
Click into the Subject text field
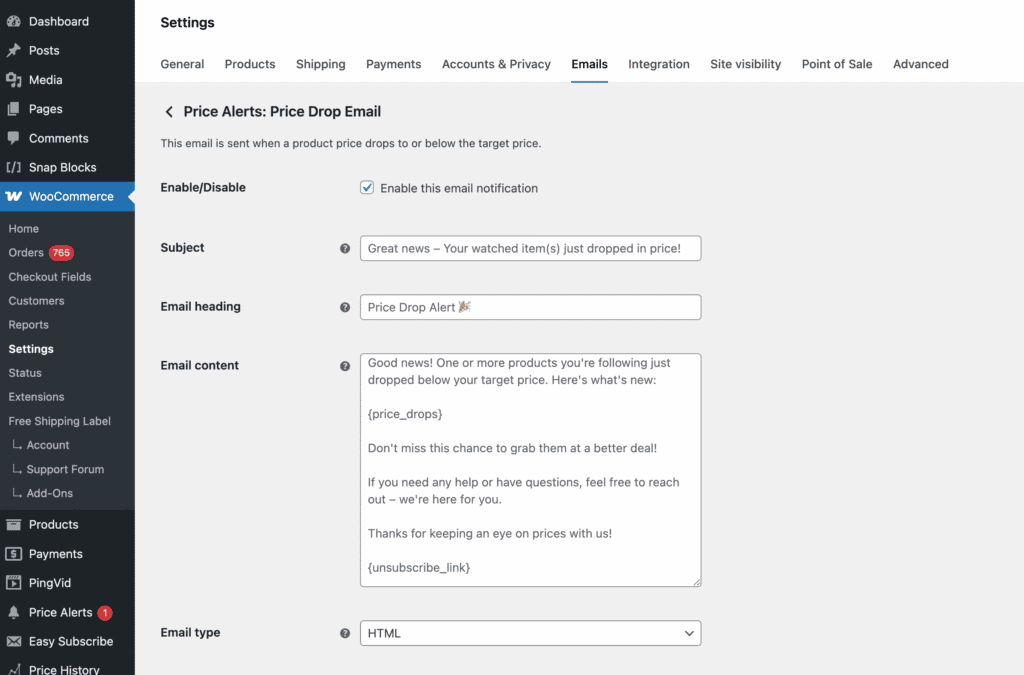(530, 248)
